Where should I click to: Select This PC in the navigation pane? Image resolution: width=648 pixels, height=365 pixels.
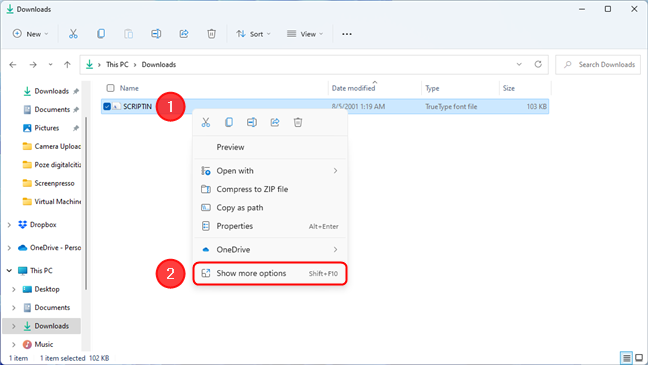[35, 271]
